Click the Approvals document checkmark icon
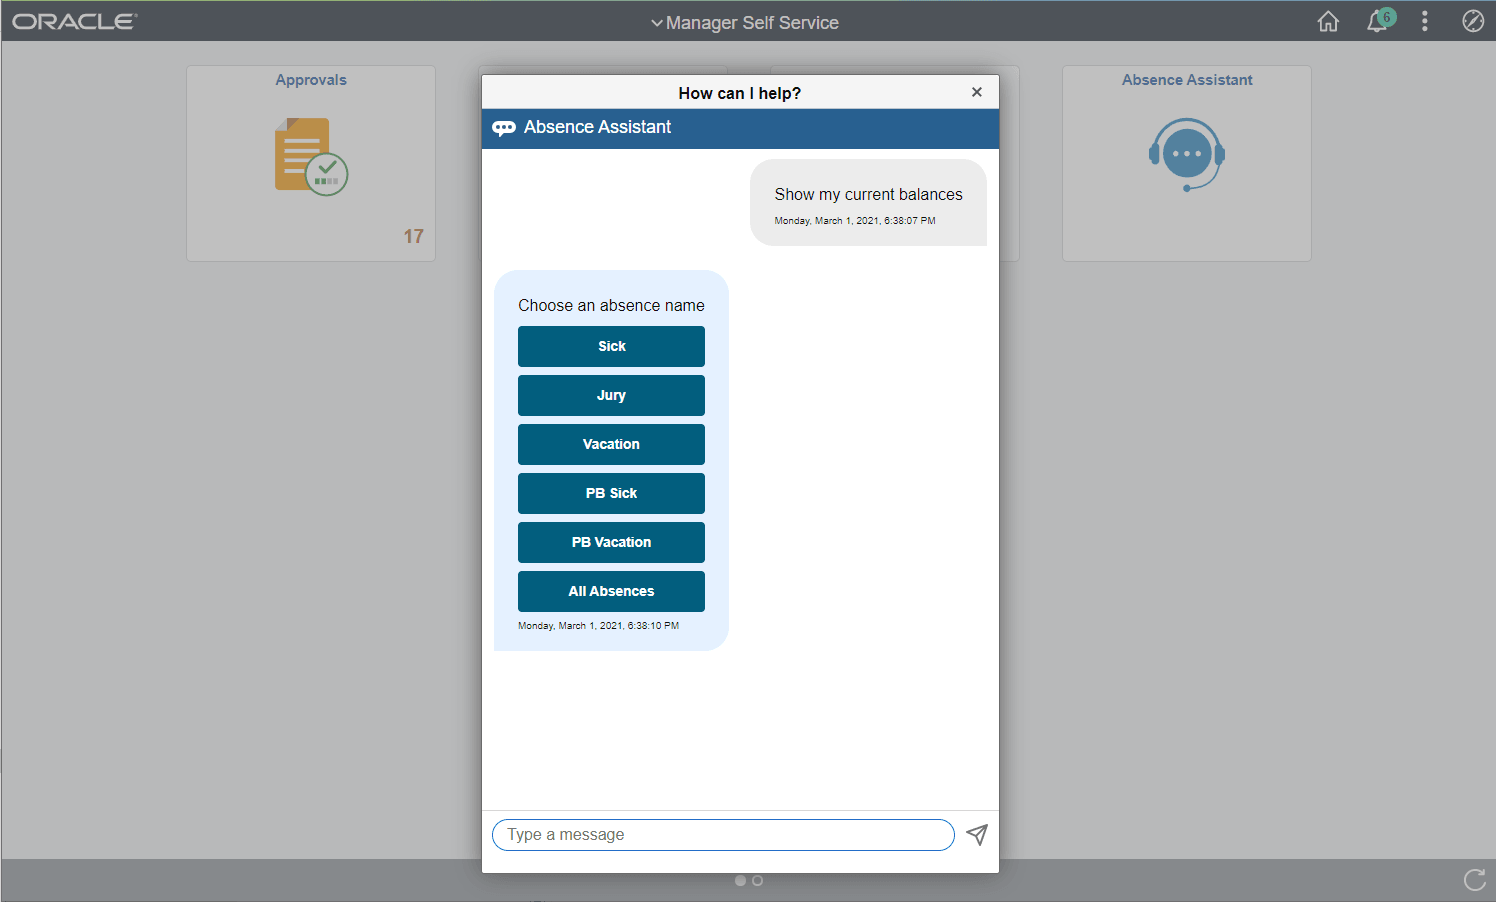Image resolution: width=1496 pixels, height=902 pixels. tap(311, 156)
